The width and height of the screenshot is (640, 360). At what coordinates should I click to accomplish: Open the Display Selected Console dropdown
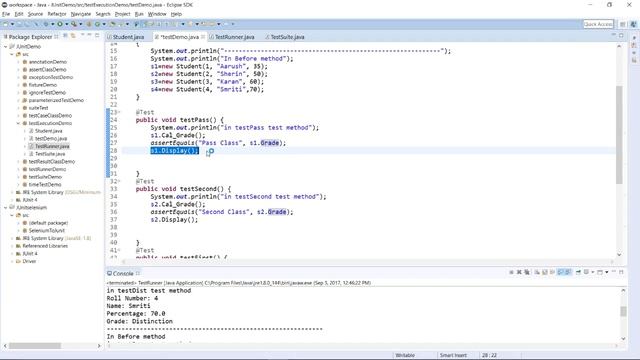[593, 272]
